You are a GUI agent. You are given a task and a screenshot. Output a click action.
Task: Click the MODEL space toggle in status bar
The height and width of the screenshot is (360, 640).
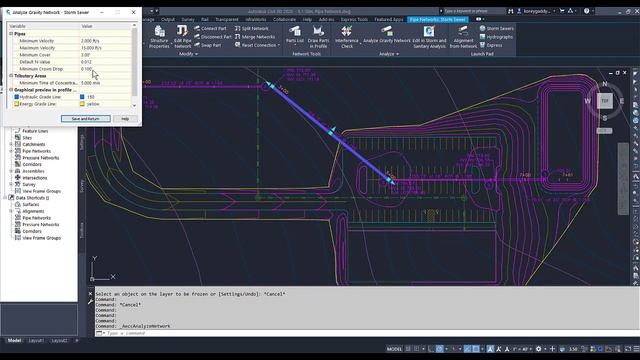pos(394,349)
